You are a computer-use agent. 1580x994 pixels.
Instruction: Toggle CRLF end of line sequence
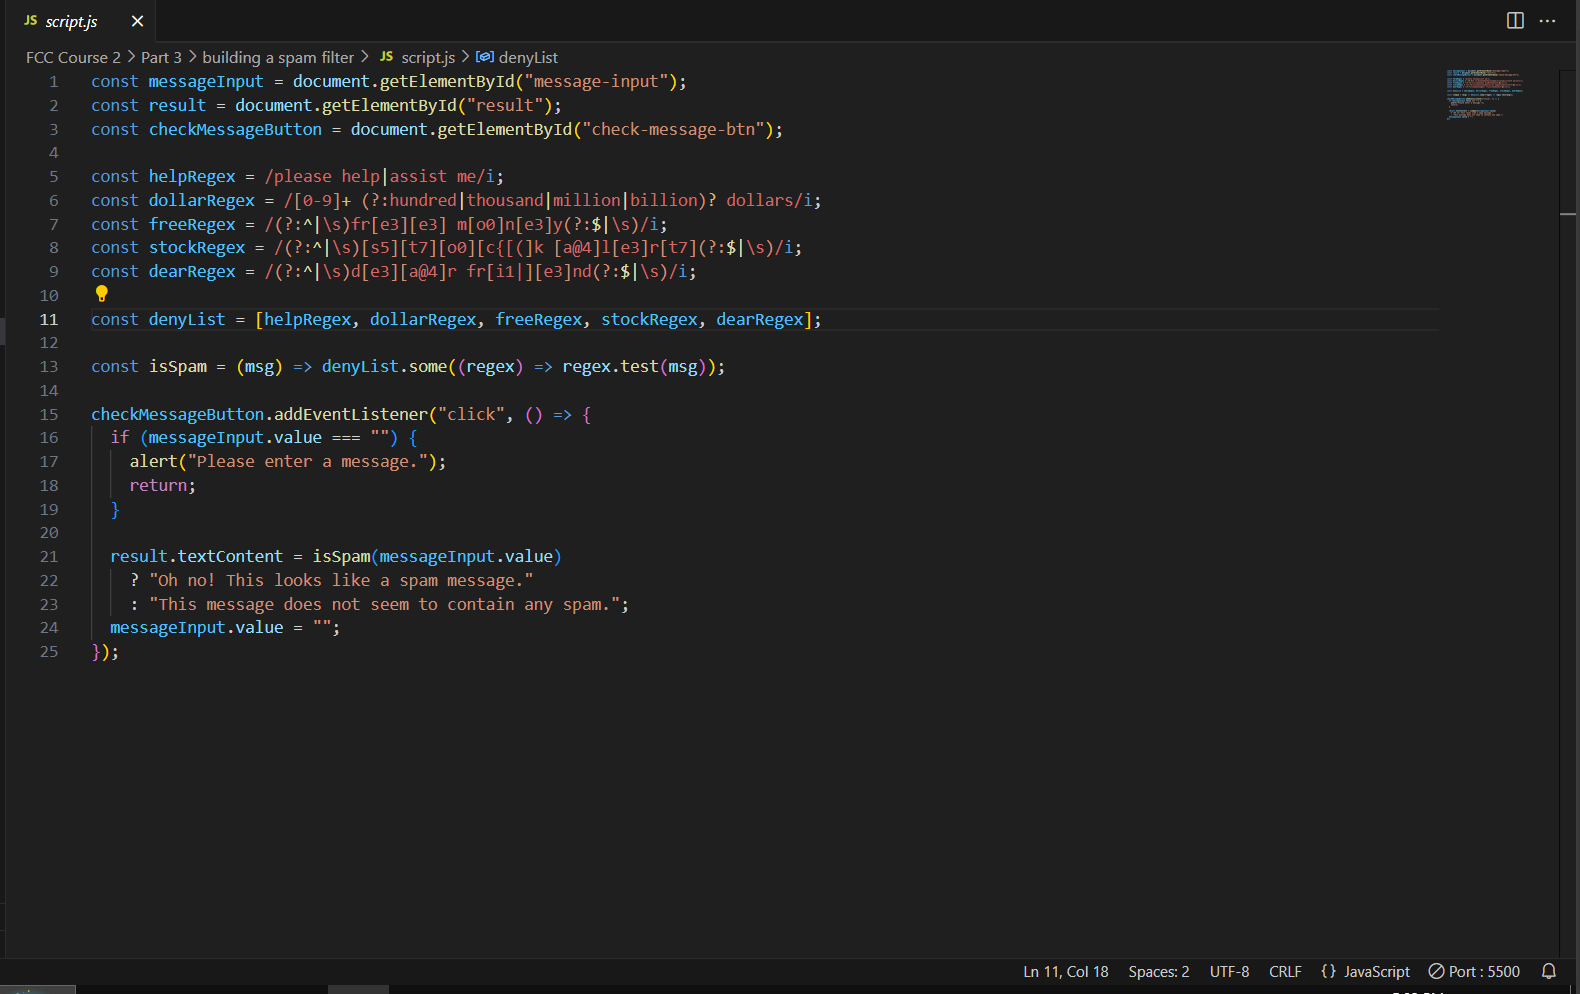(1285, 971)
